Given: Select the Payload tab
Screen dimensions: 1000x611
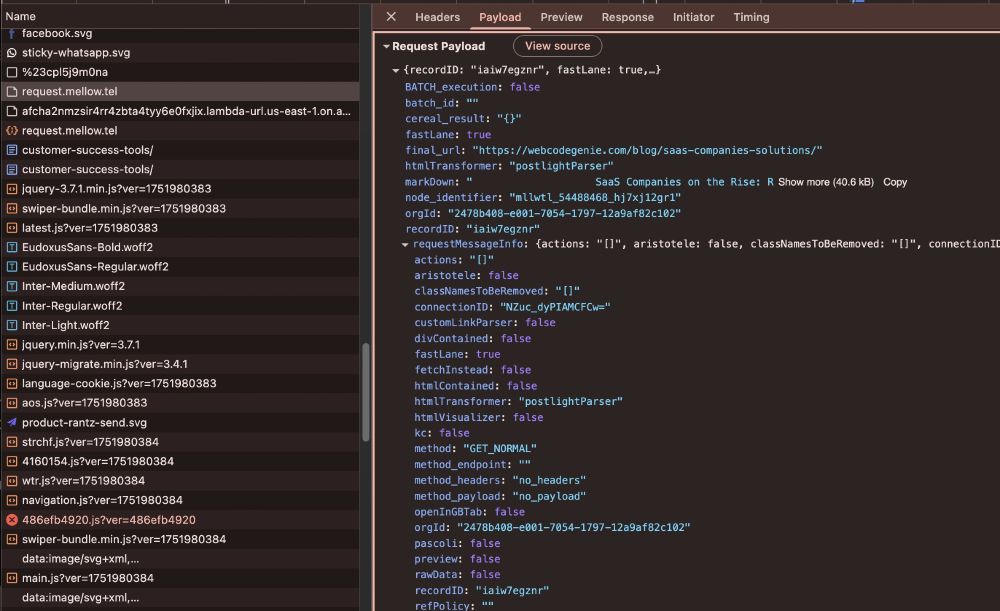Looking at the screenshot, I should 500,17.
